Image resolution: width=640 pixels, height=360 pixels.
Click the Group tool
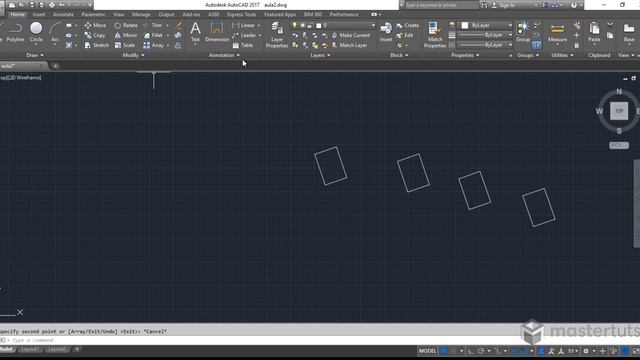coord(523,33)
